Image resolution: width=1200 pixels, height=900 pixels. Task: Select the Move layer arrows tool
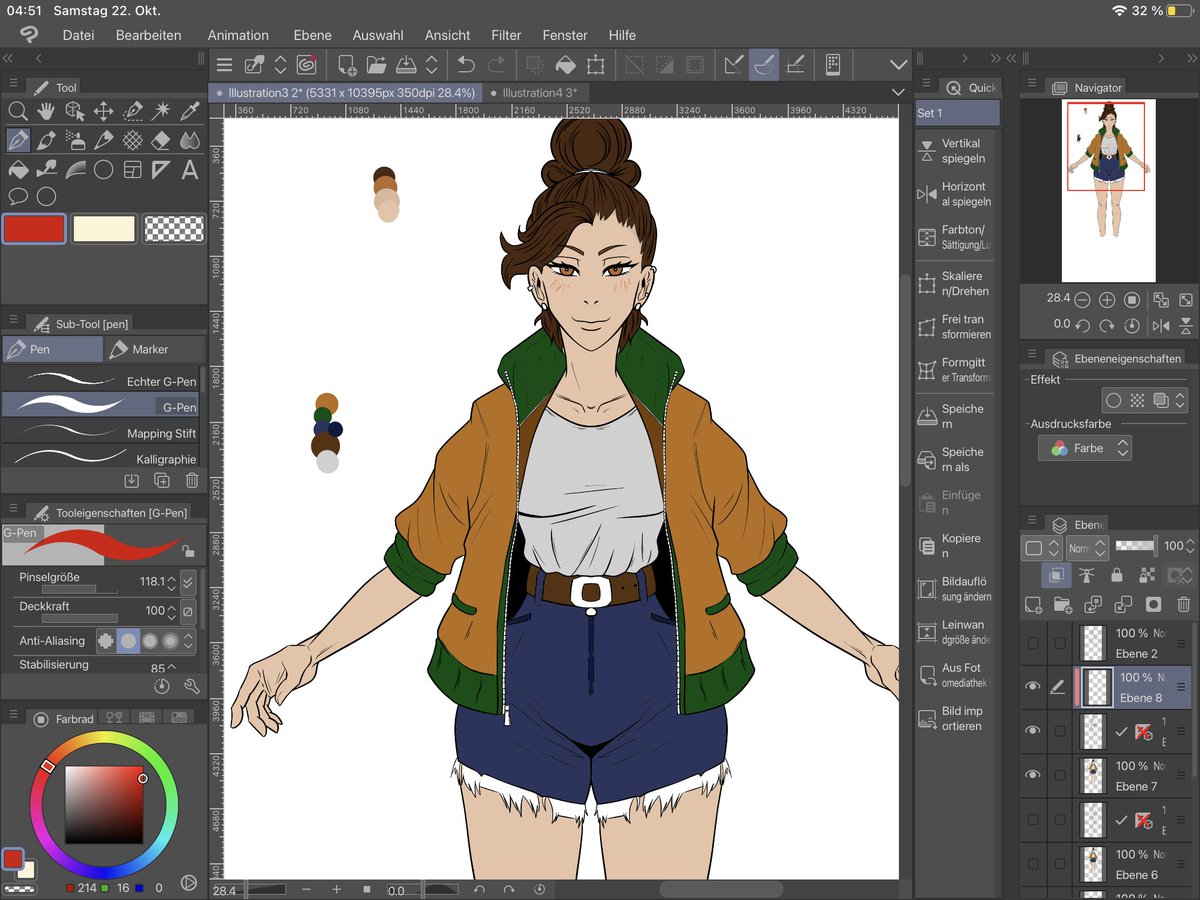point(103,111)
